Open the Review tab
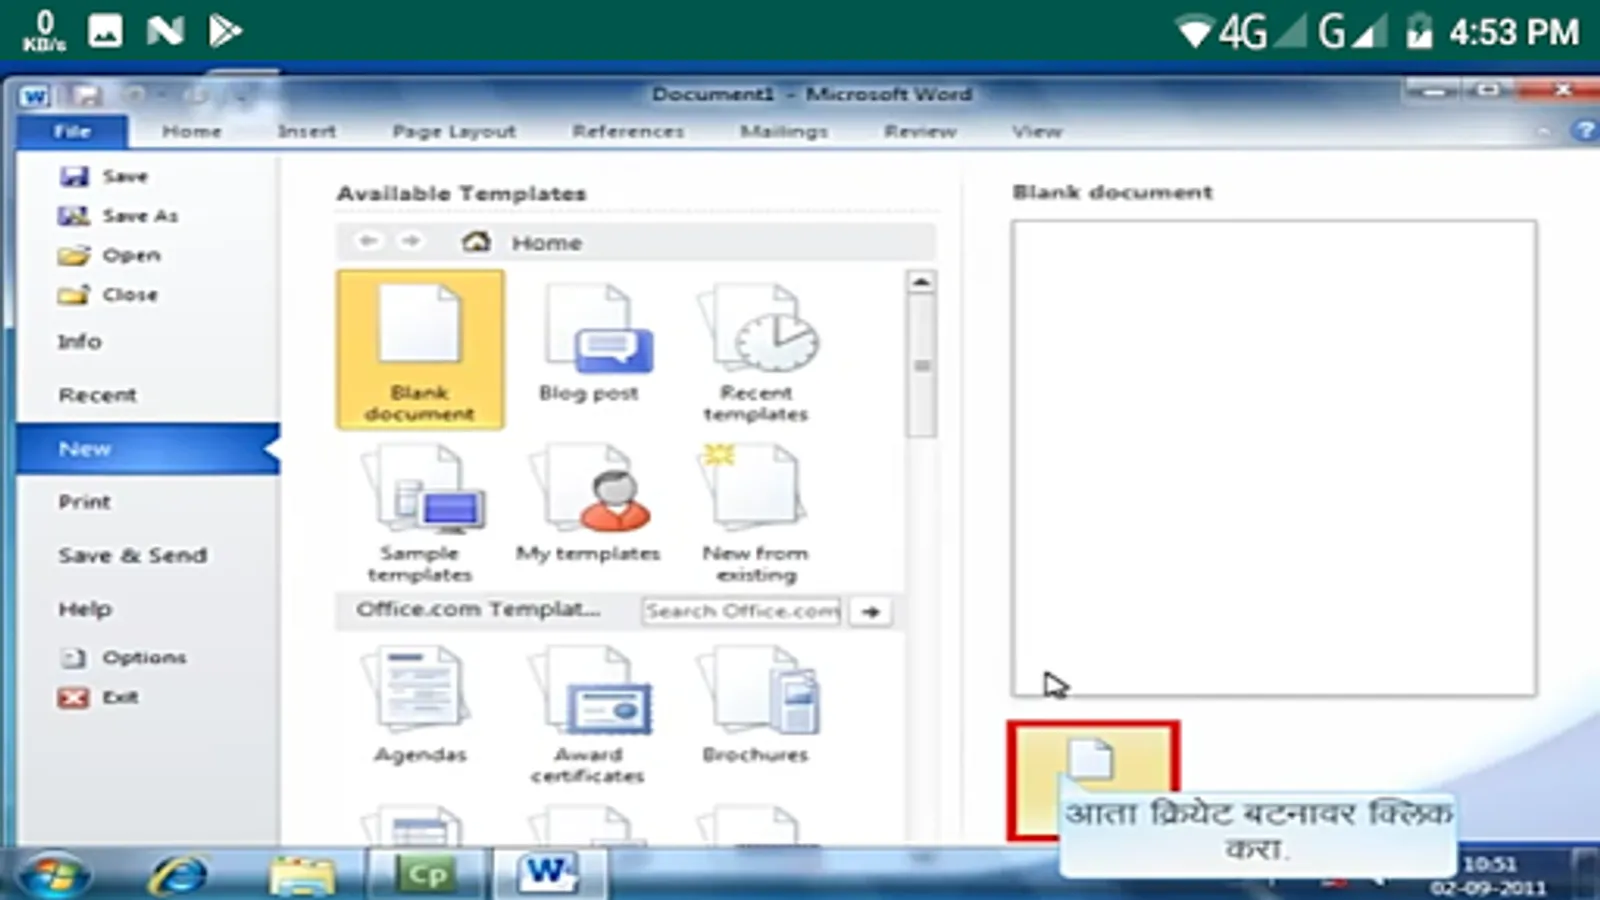1600x900 pixels. tap(920, 131)
